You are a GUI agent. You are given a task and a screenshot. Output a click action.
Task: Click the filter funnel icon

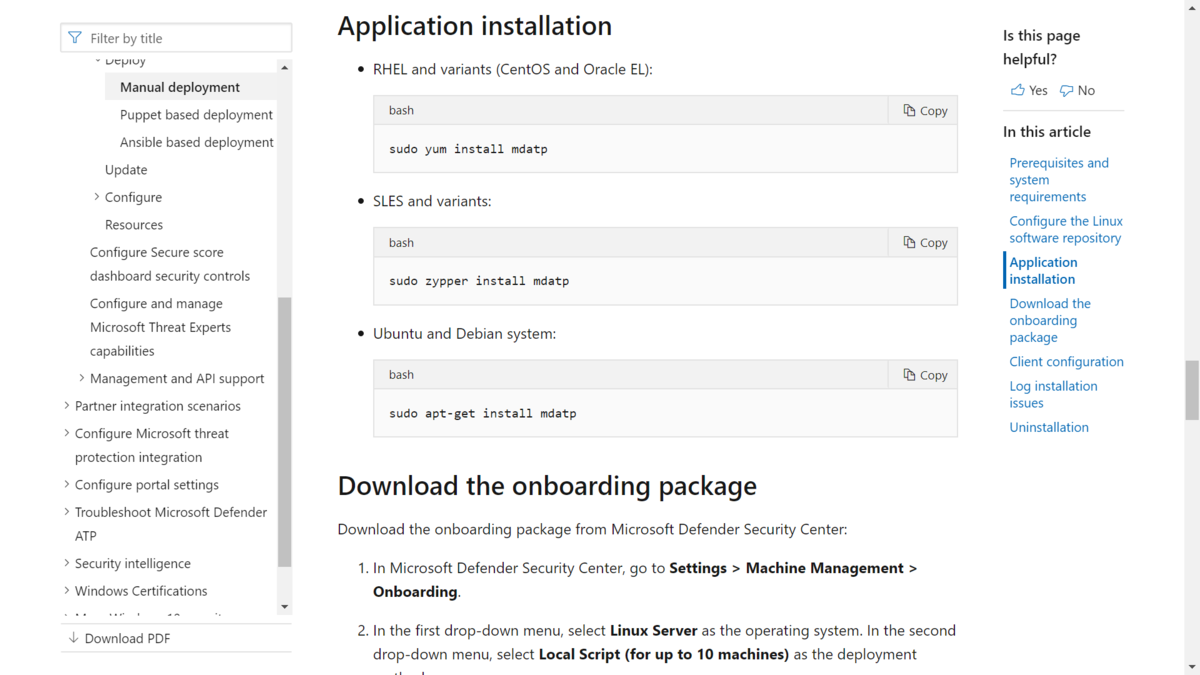(x=75, y=38)
